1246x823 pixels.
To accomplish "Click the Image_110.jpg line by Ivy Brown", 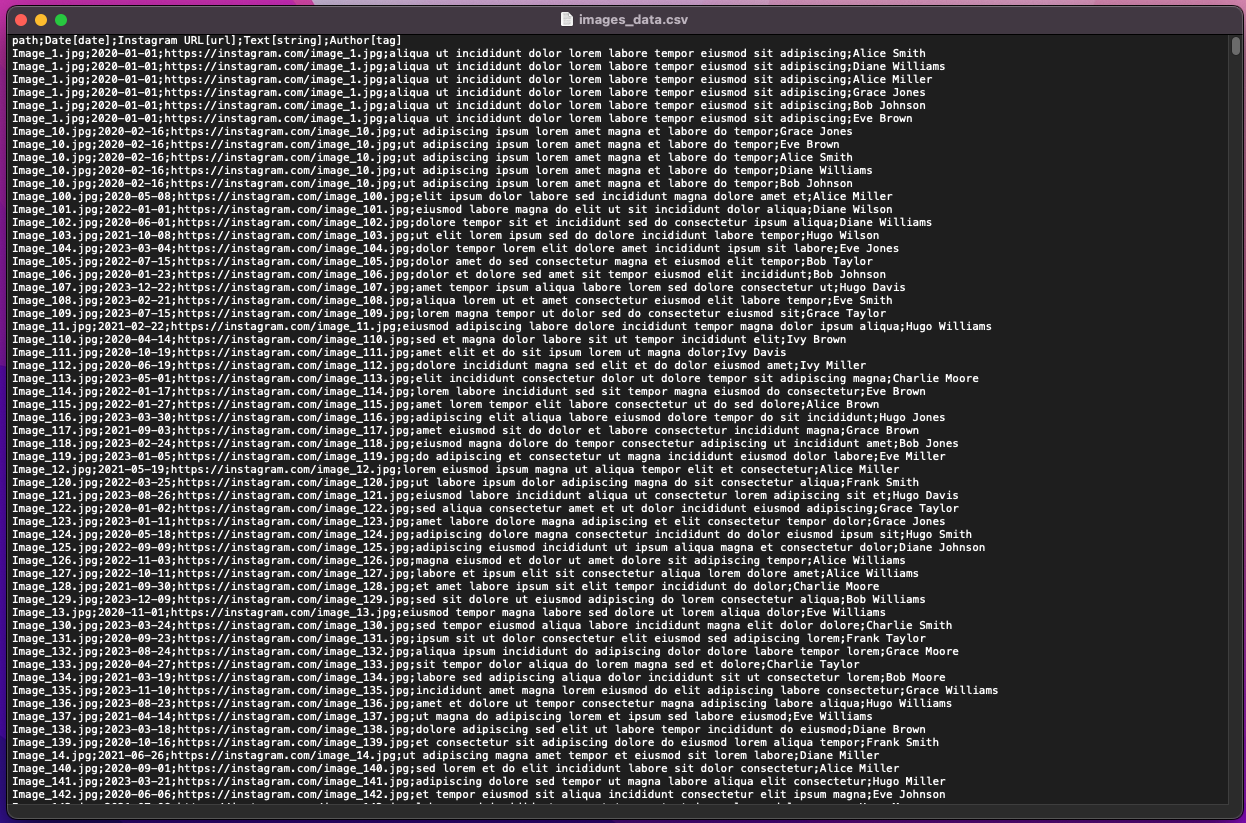I will [x=429, y=339].
